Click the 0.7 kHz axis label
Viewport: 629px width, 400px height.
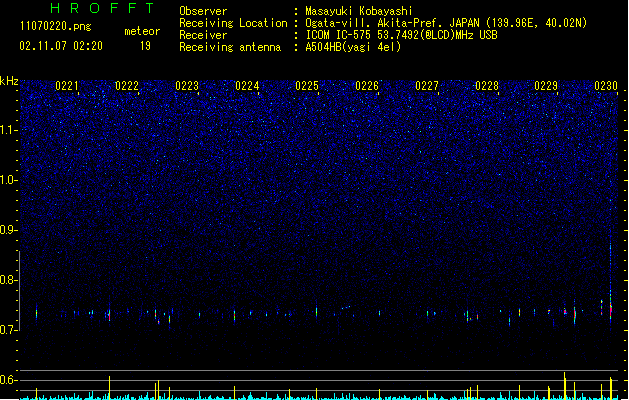tap(9, 330)
